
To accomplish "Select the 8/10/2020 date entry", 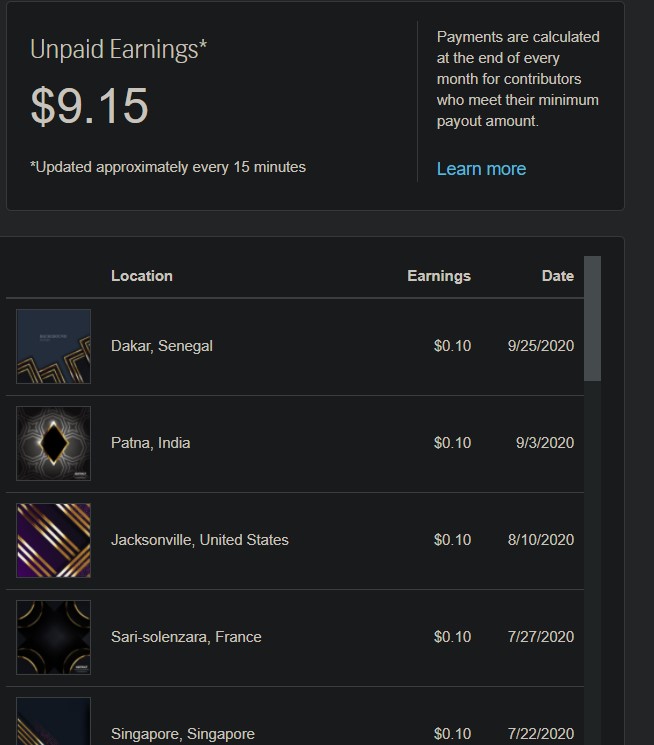I will [x=541, y=540].
